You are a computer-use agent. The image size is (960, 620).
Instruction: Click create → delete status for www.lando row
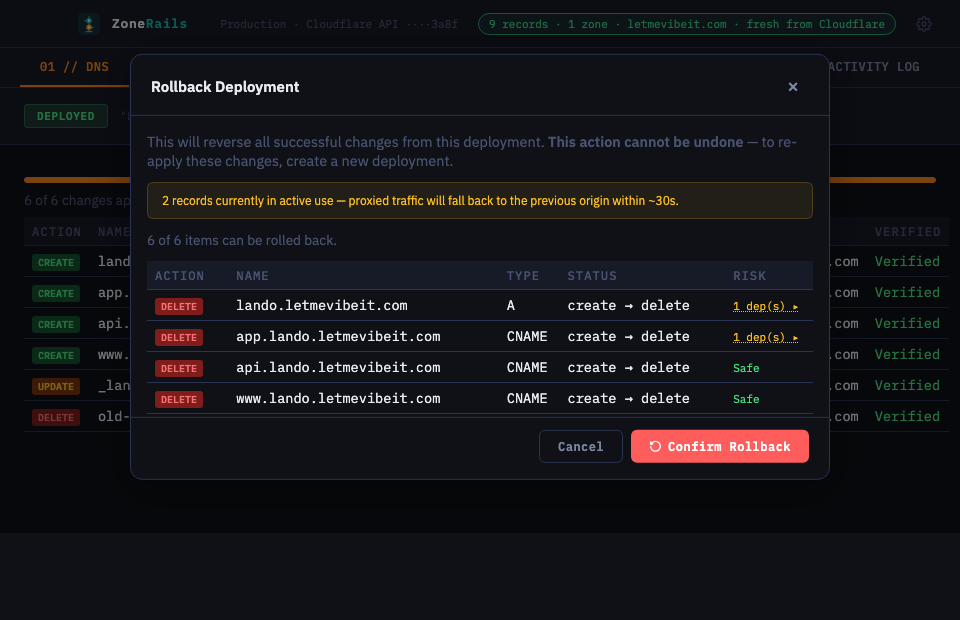(x=628, y=398)
